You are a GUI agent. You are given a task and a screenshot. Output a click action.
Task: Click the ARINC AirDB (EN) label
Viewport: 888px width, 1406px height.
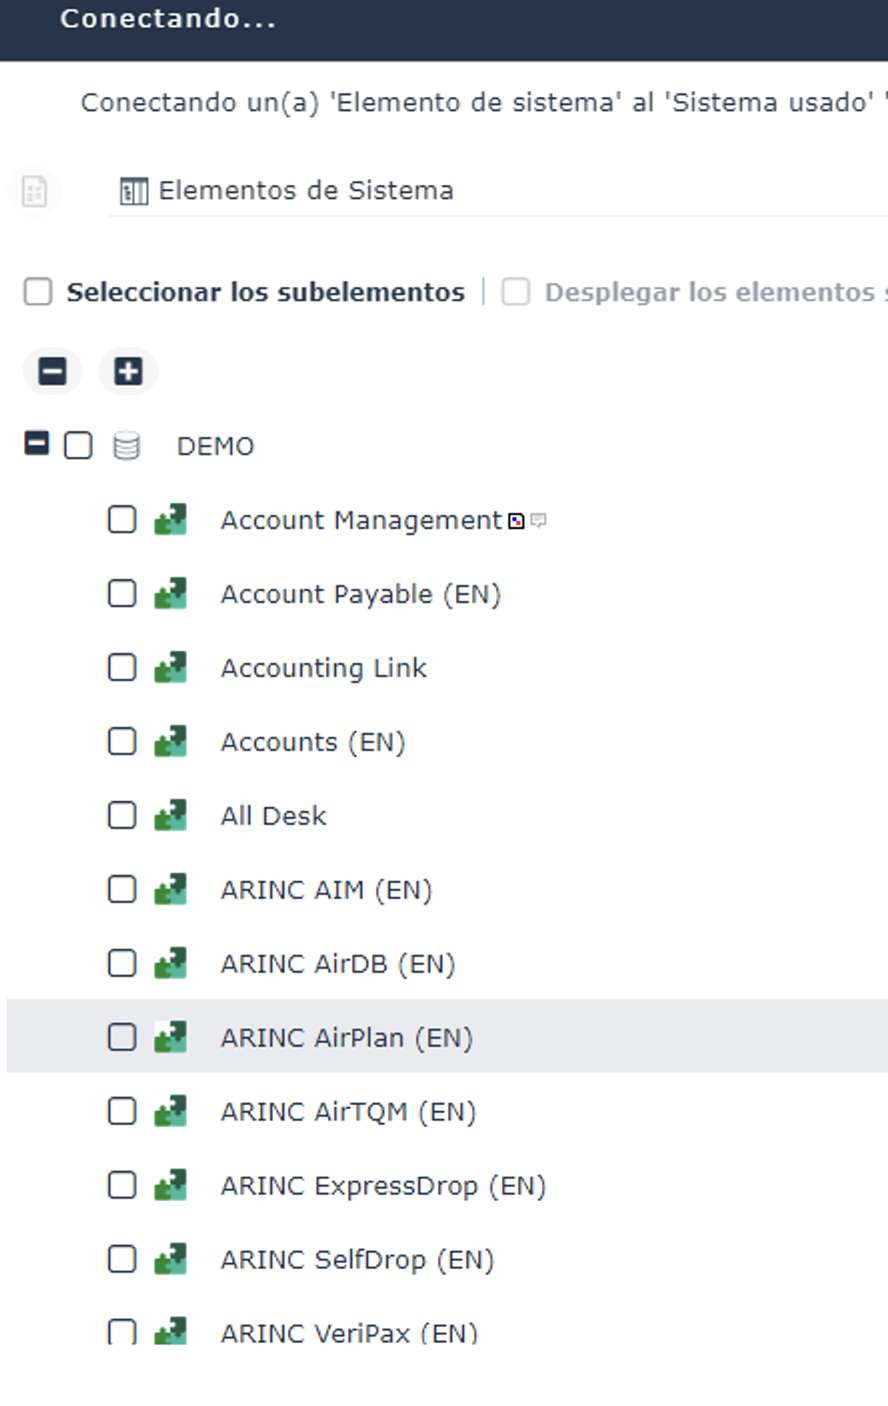pyautogui.click(x=338, y=964)
